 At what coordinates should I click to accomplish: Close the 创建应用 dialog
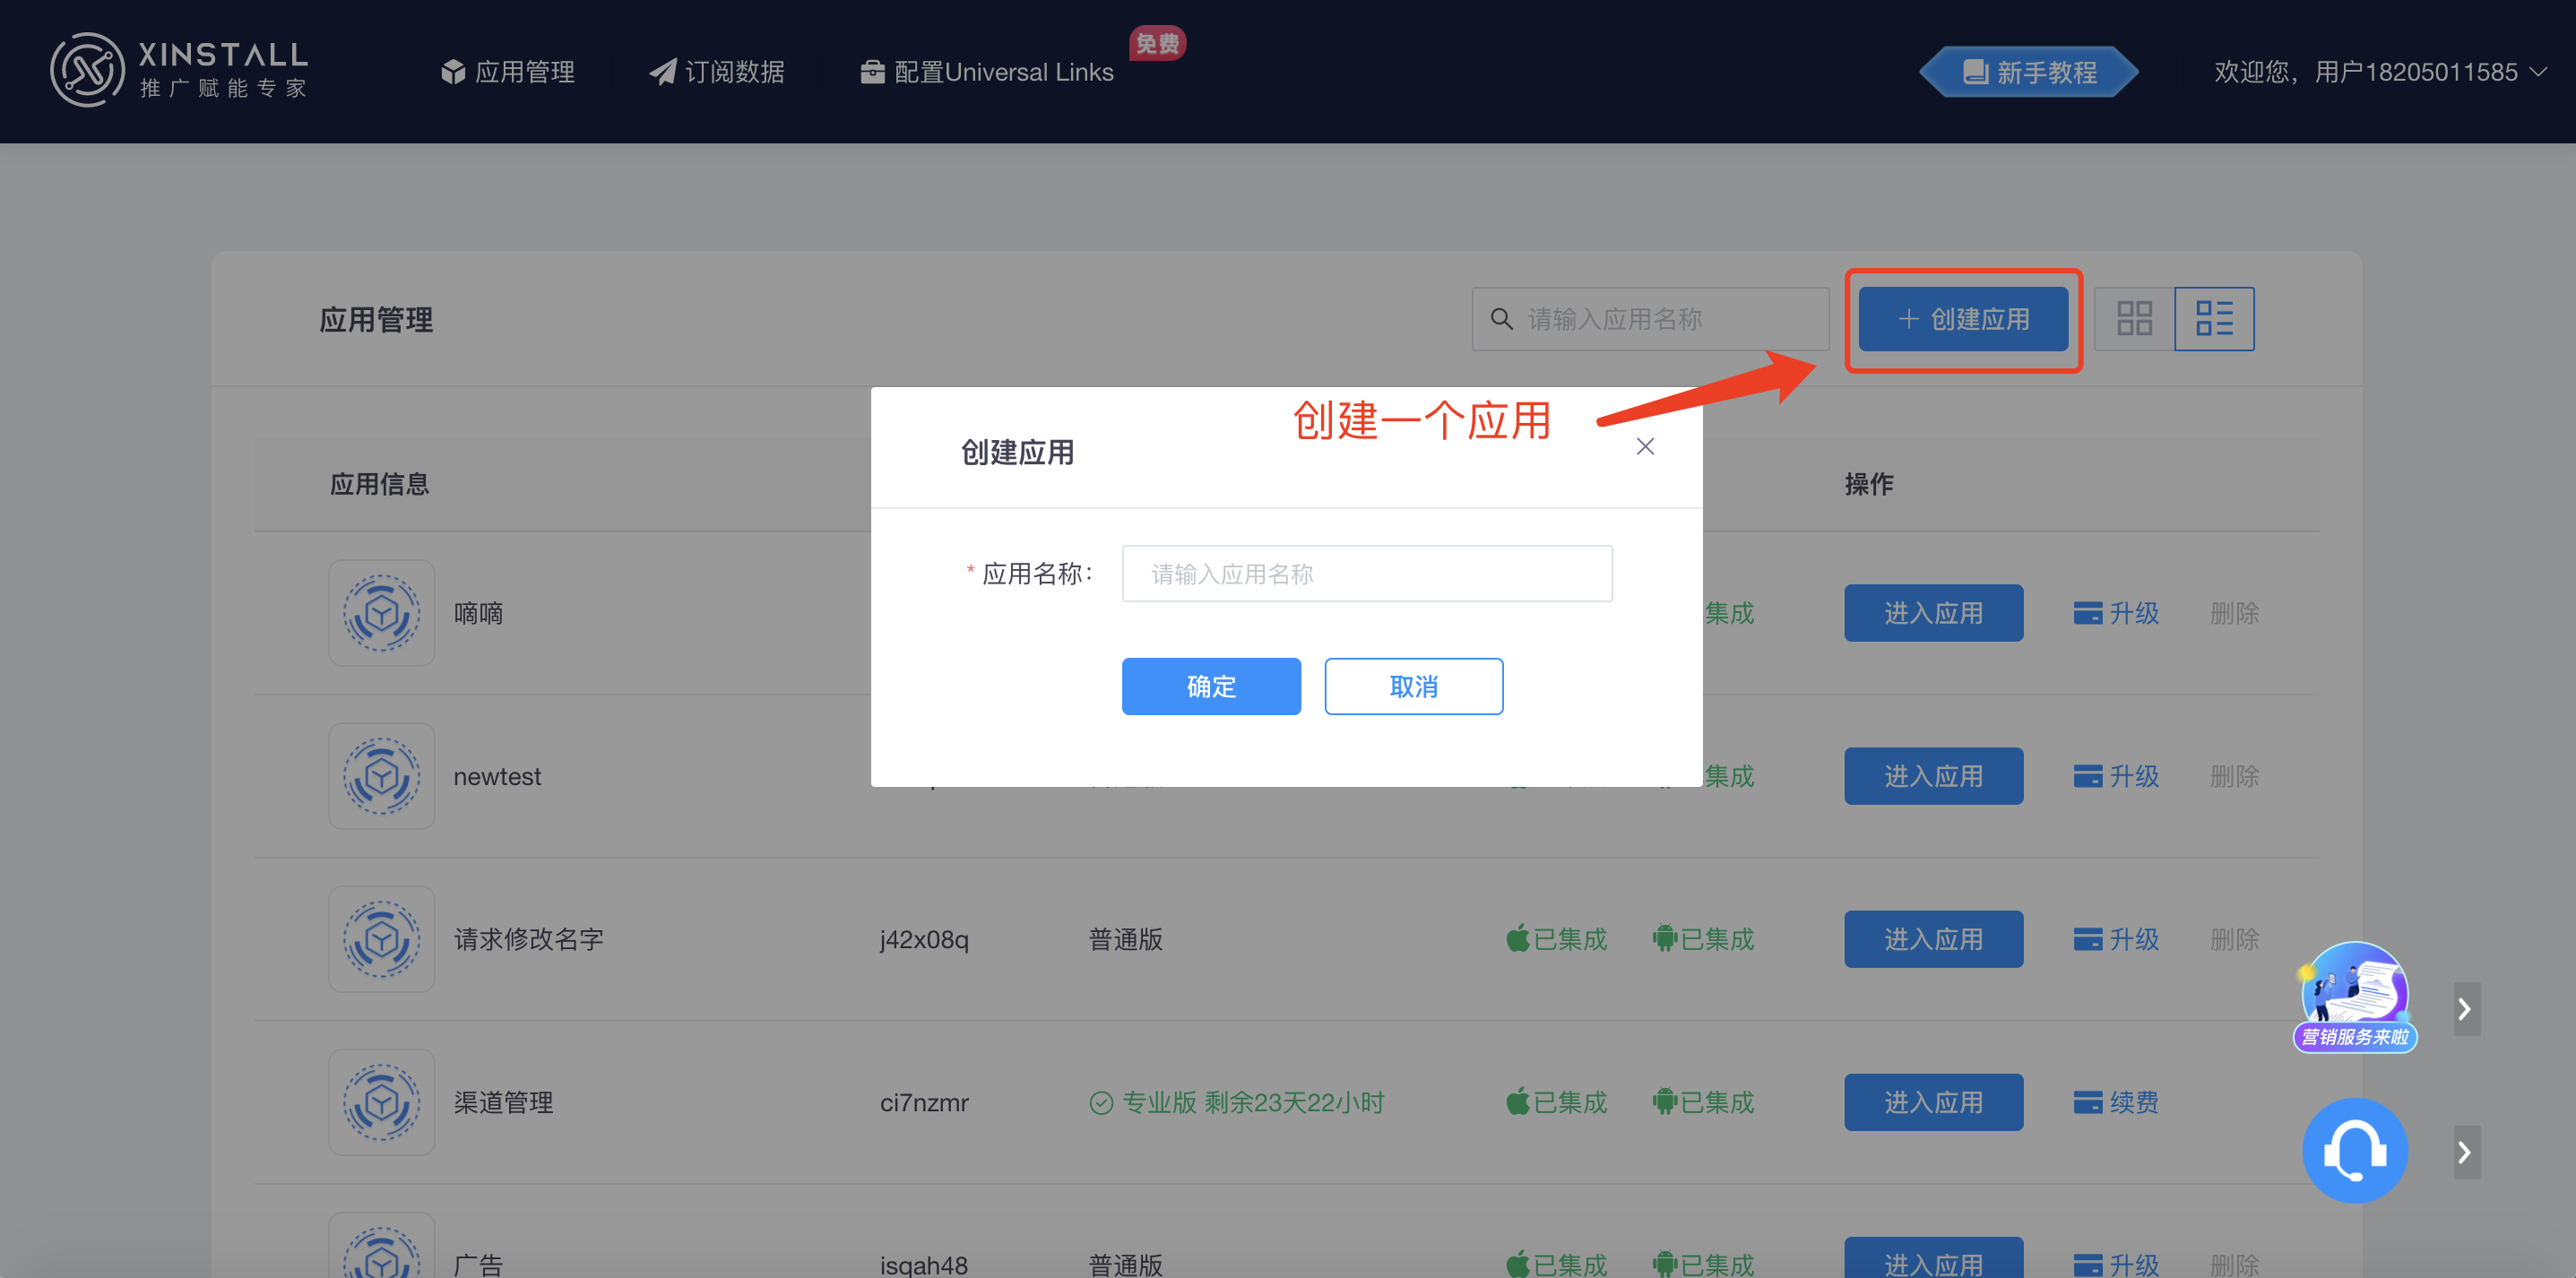coord(1645,447)
